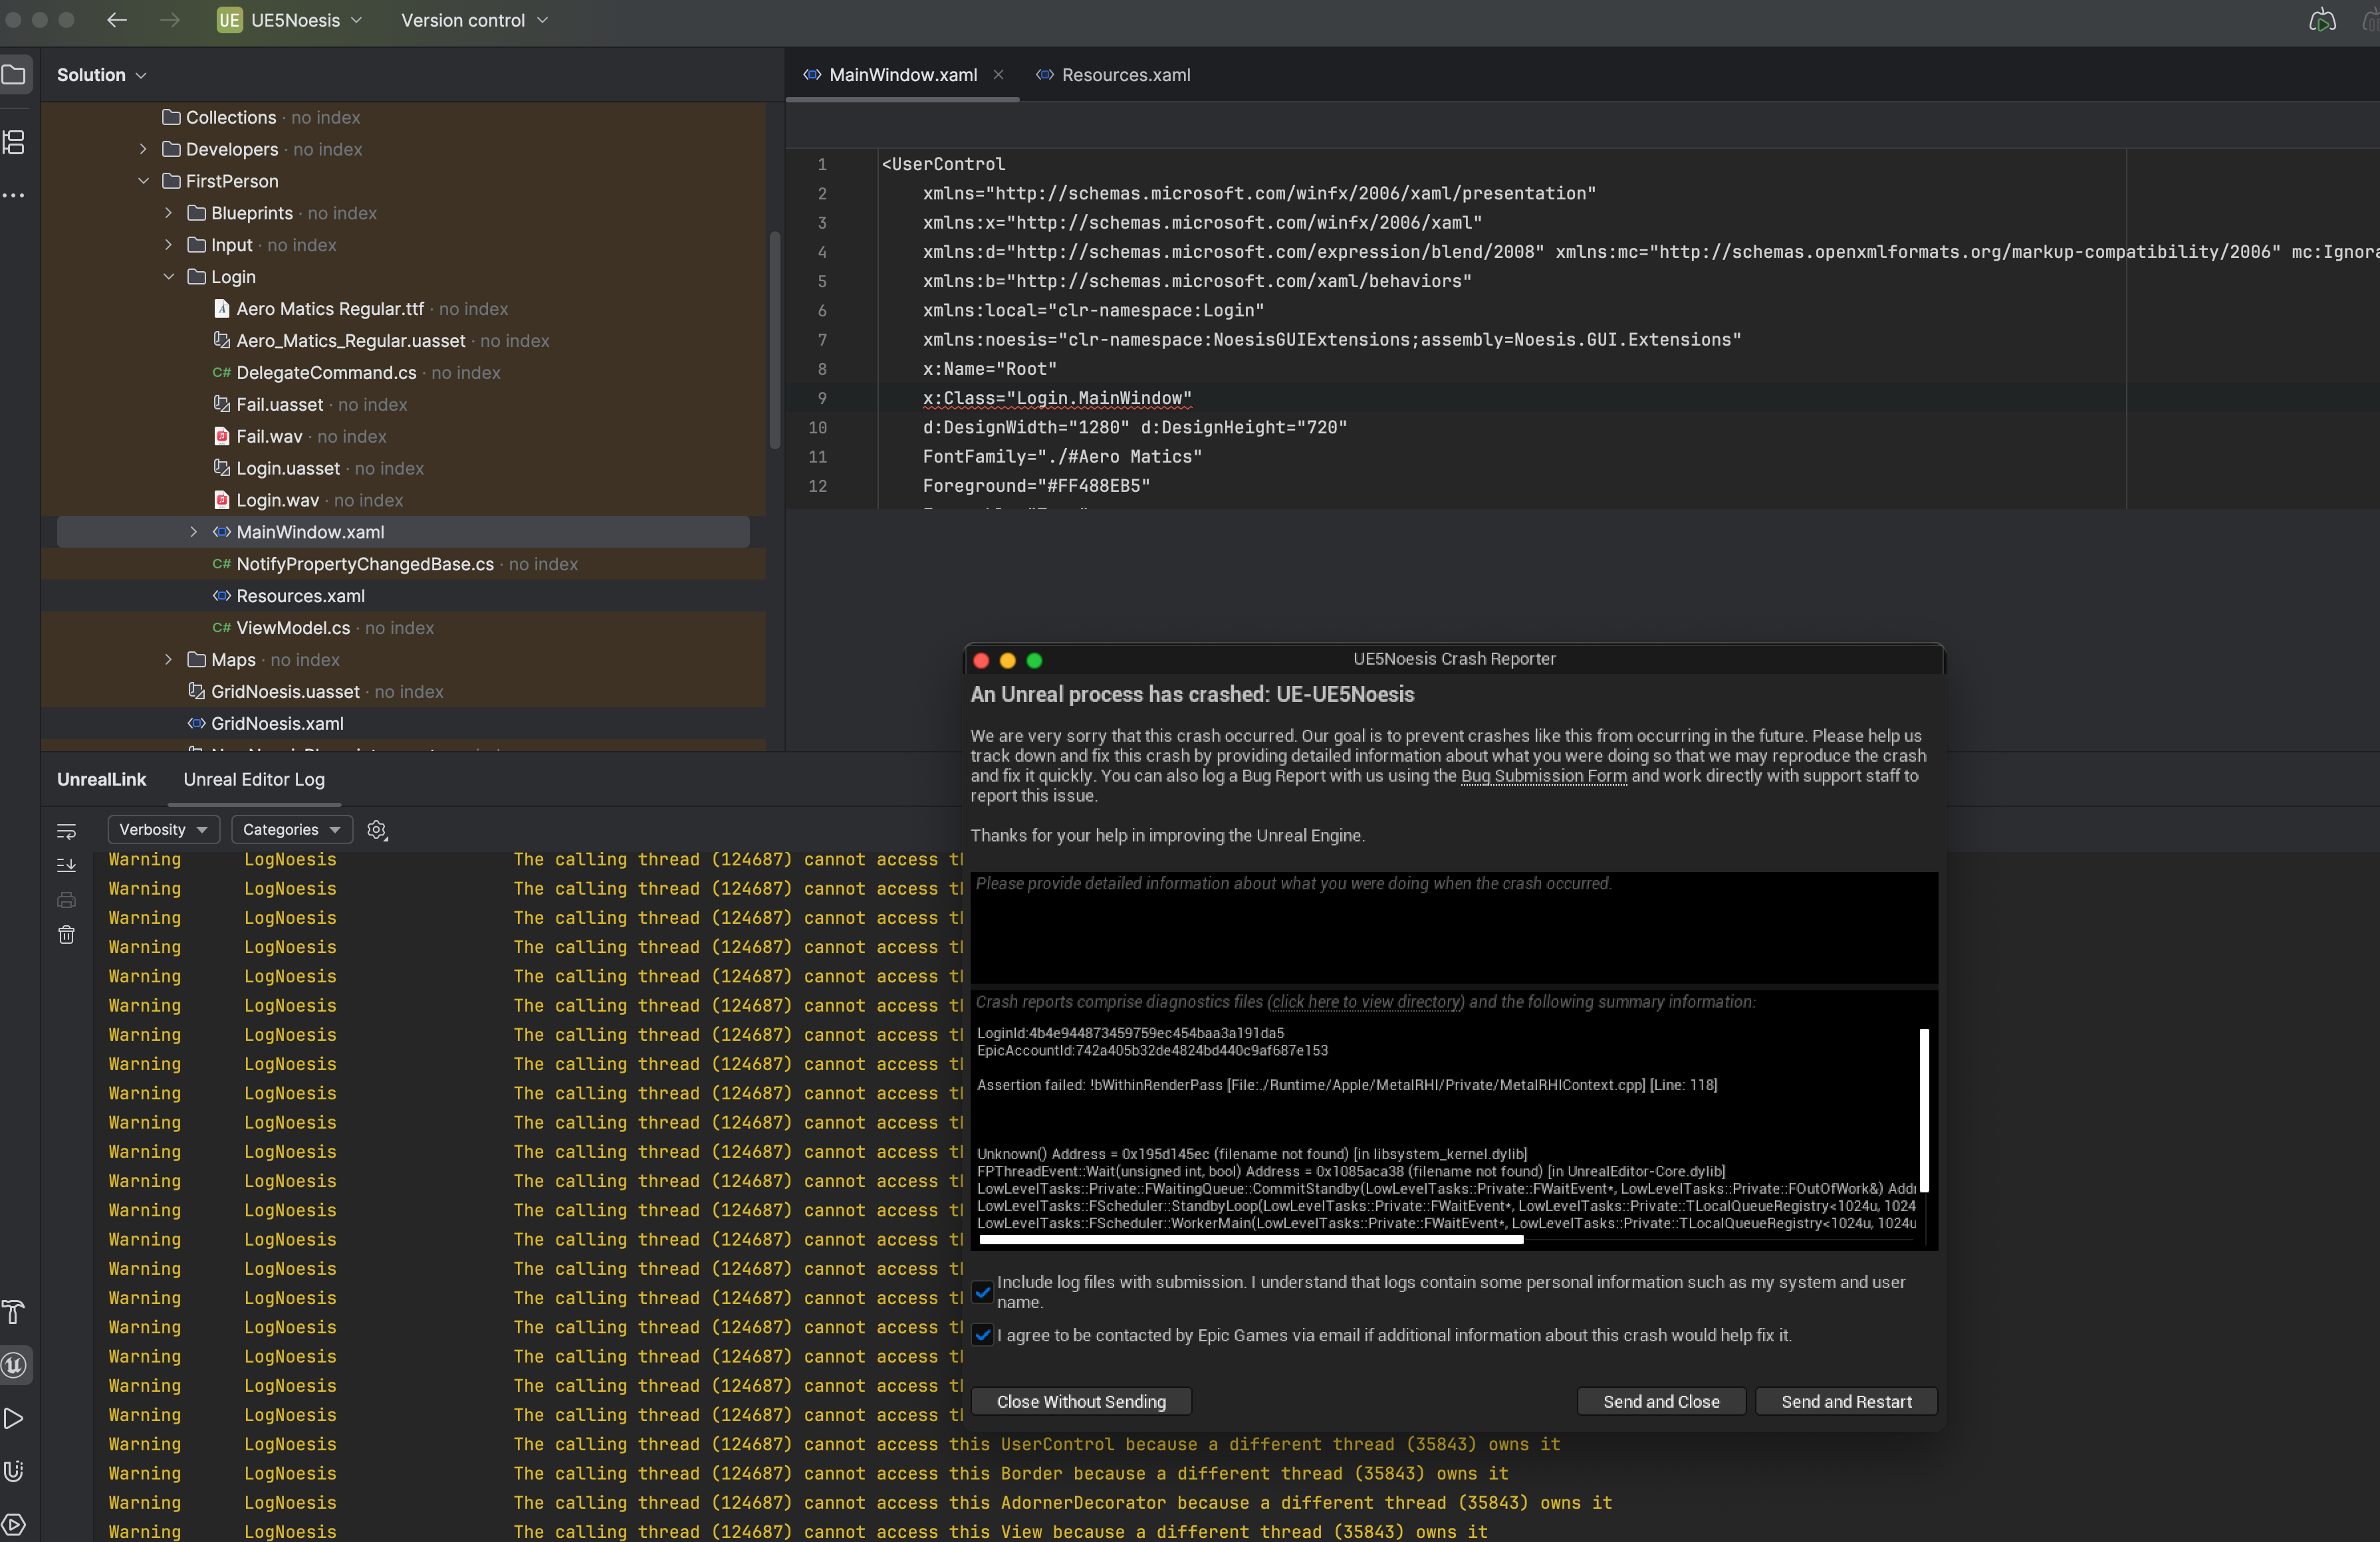Screen dimensions: 2380x1542
Task: Open the Categories filter dropdown
Action: click(x=292, y=830)
